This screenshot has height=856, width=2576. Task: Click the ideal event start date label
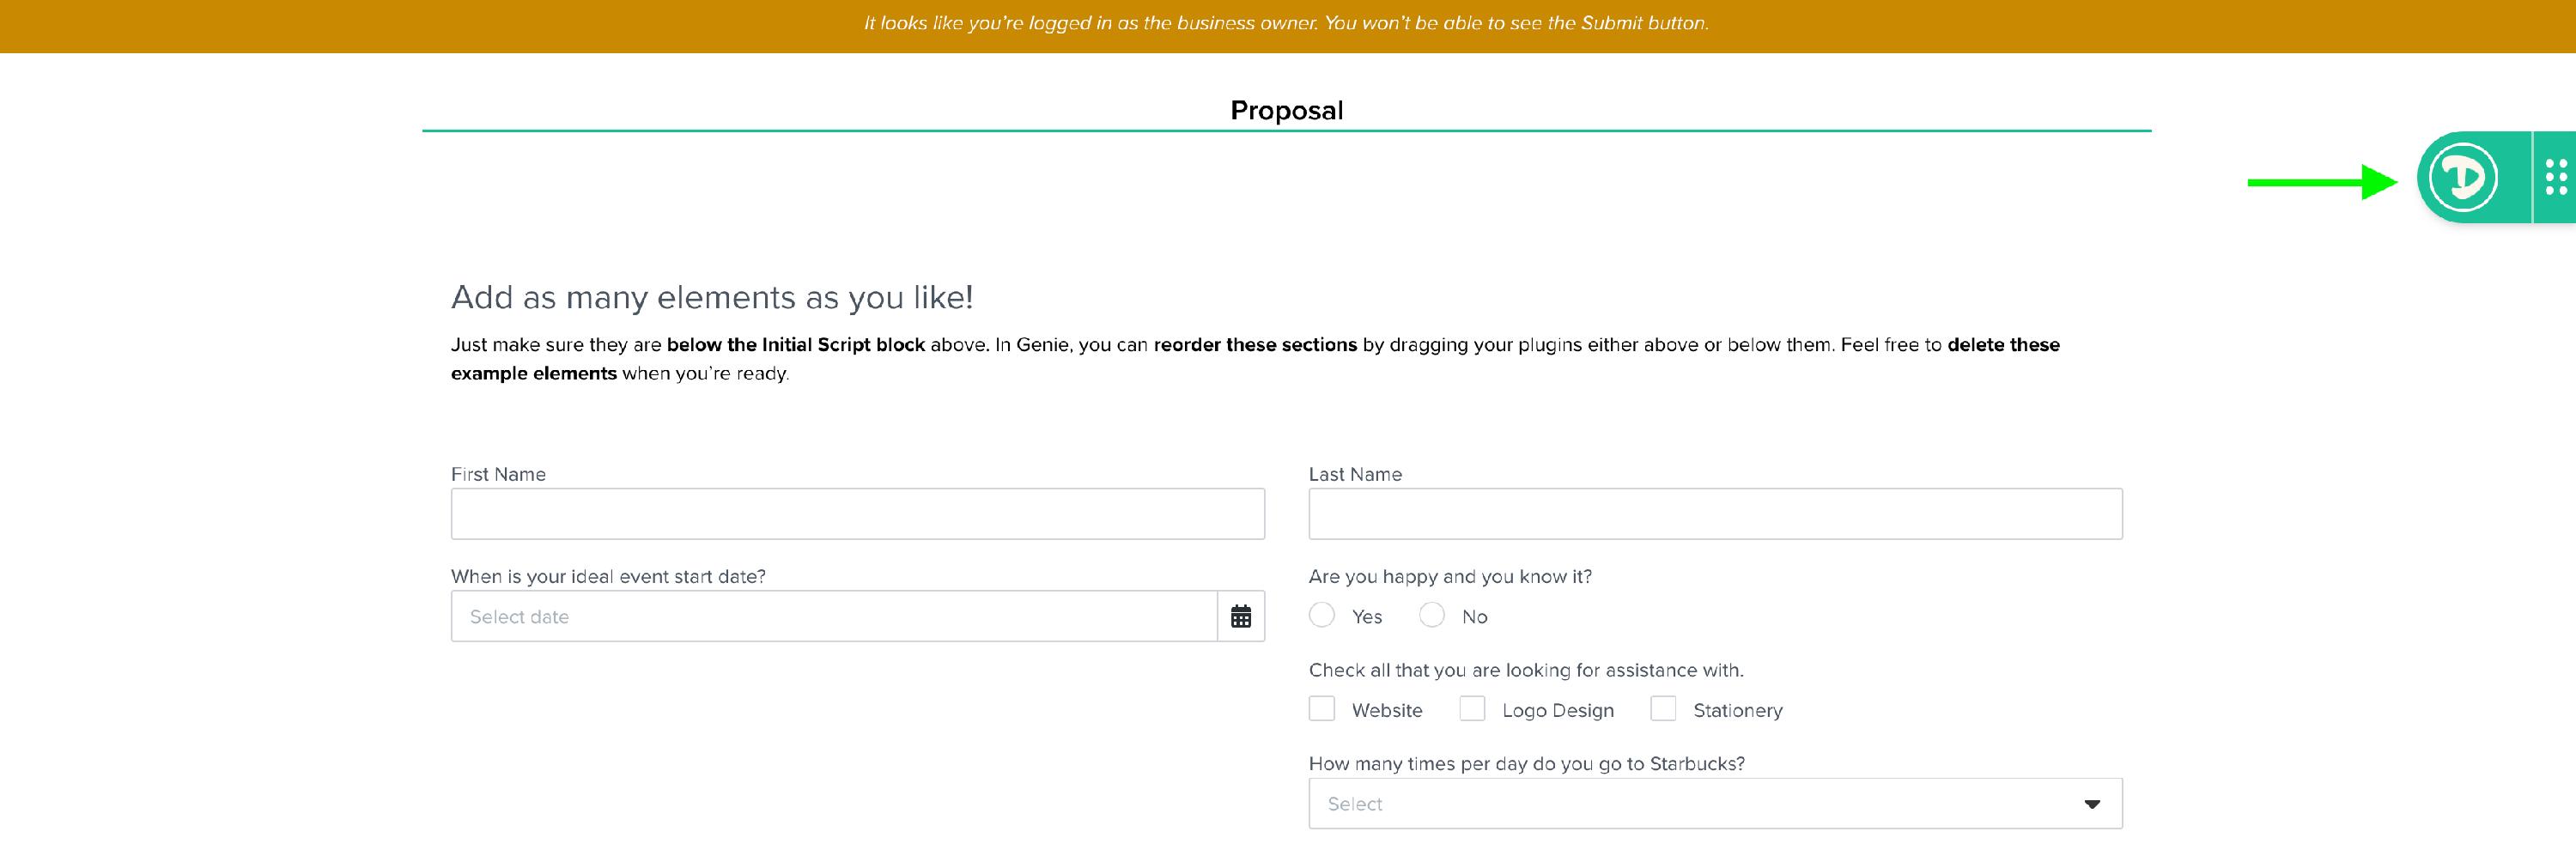[608, 576]
